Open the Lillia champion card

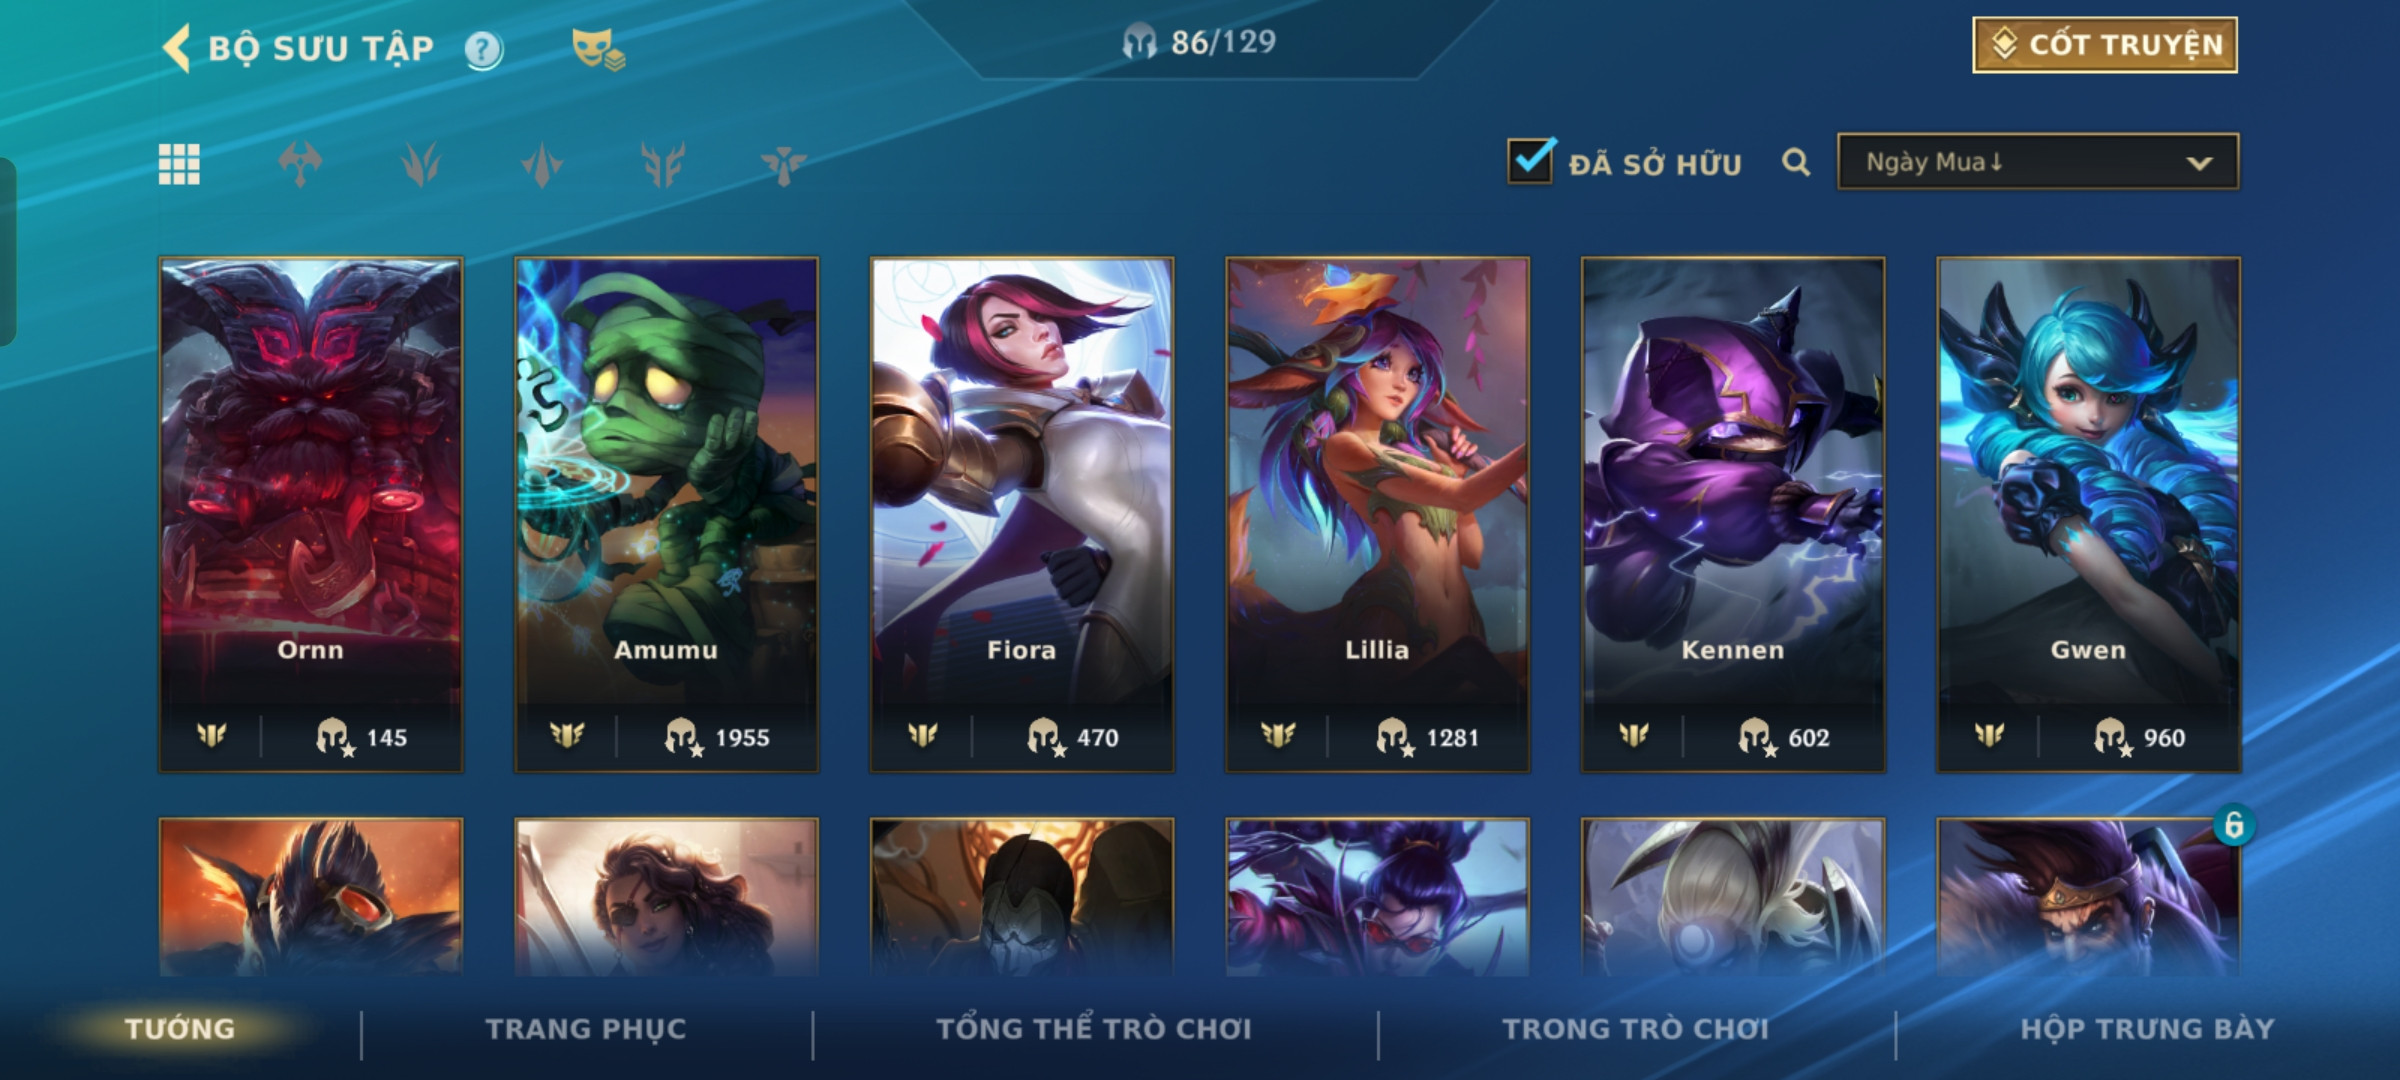(x=1377, y=514)
